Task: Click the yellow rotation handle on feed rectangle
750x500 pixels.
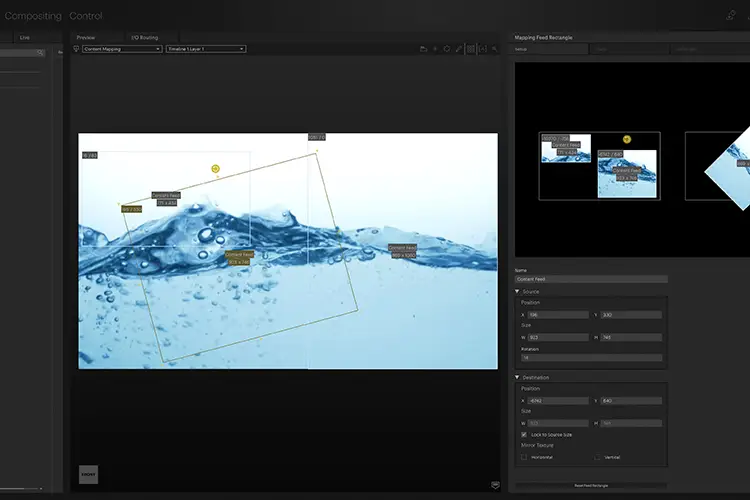Action: [x=215, y=168]
